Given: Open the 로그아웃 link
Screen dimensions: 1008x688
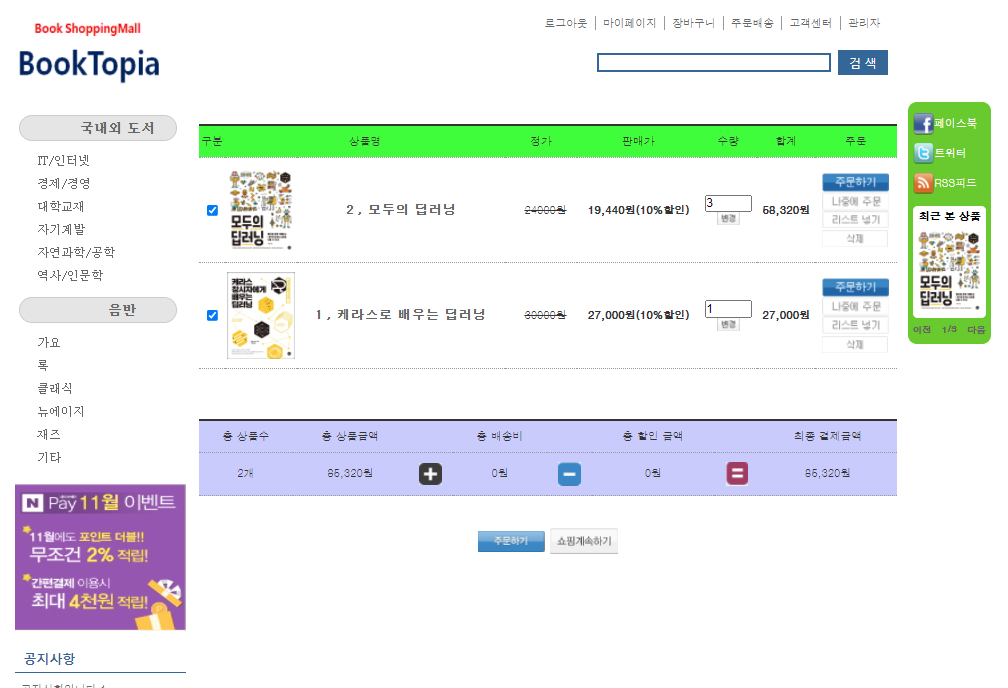Looking at the screenshot, I should click(x=566, y=23).
